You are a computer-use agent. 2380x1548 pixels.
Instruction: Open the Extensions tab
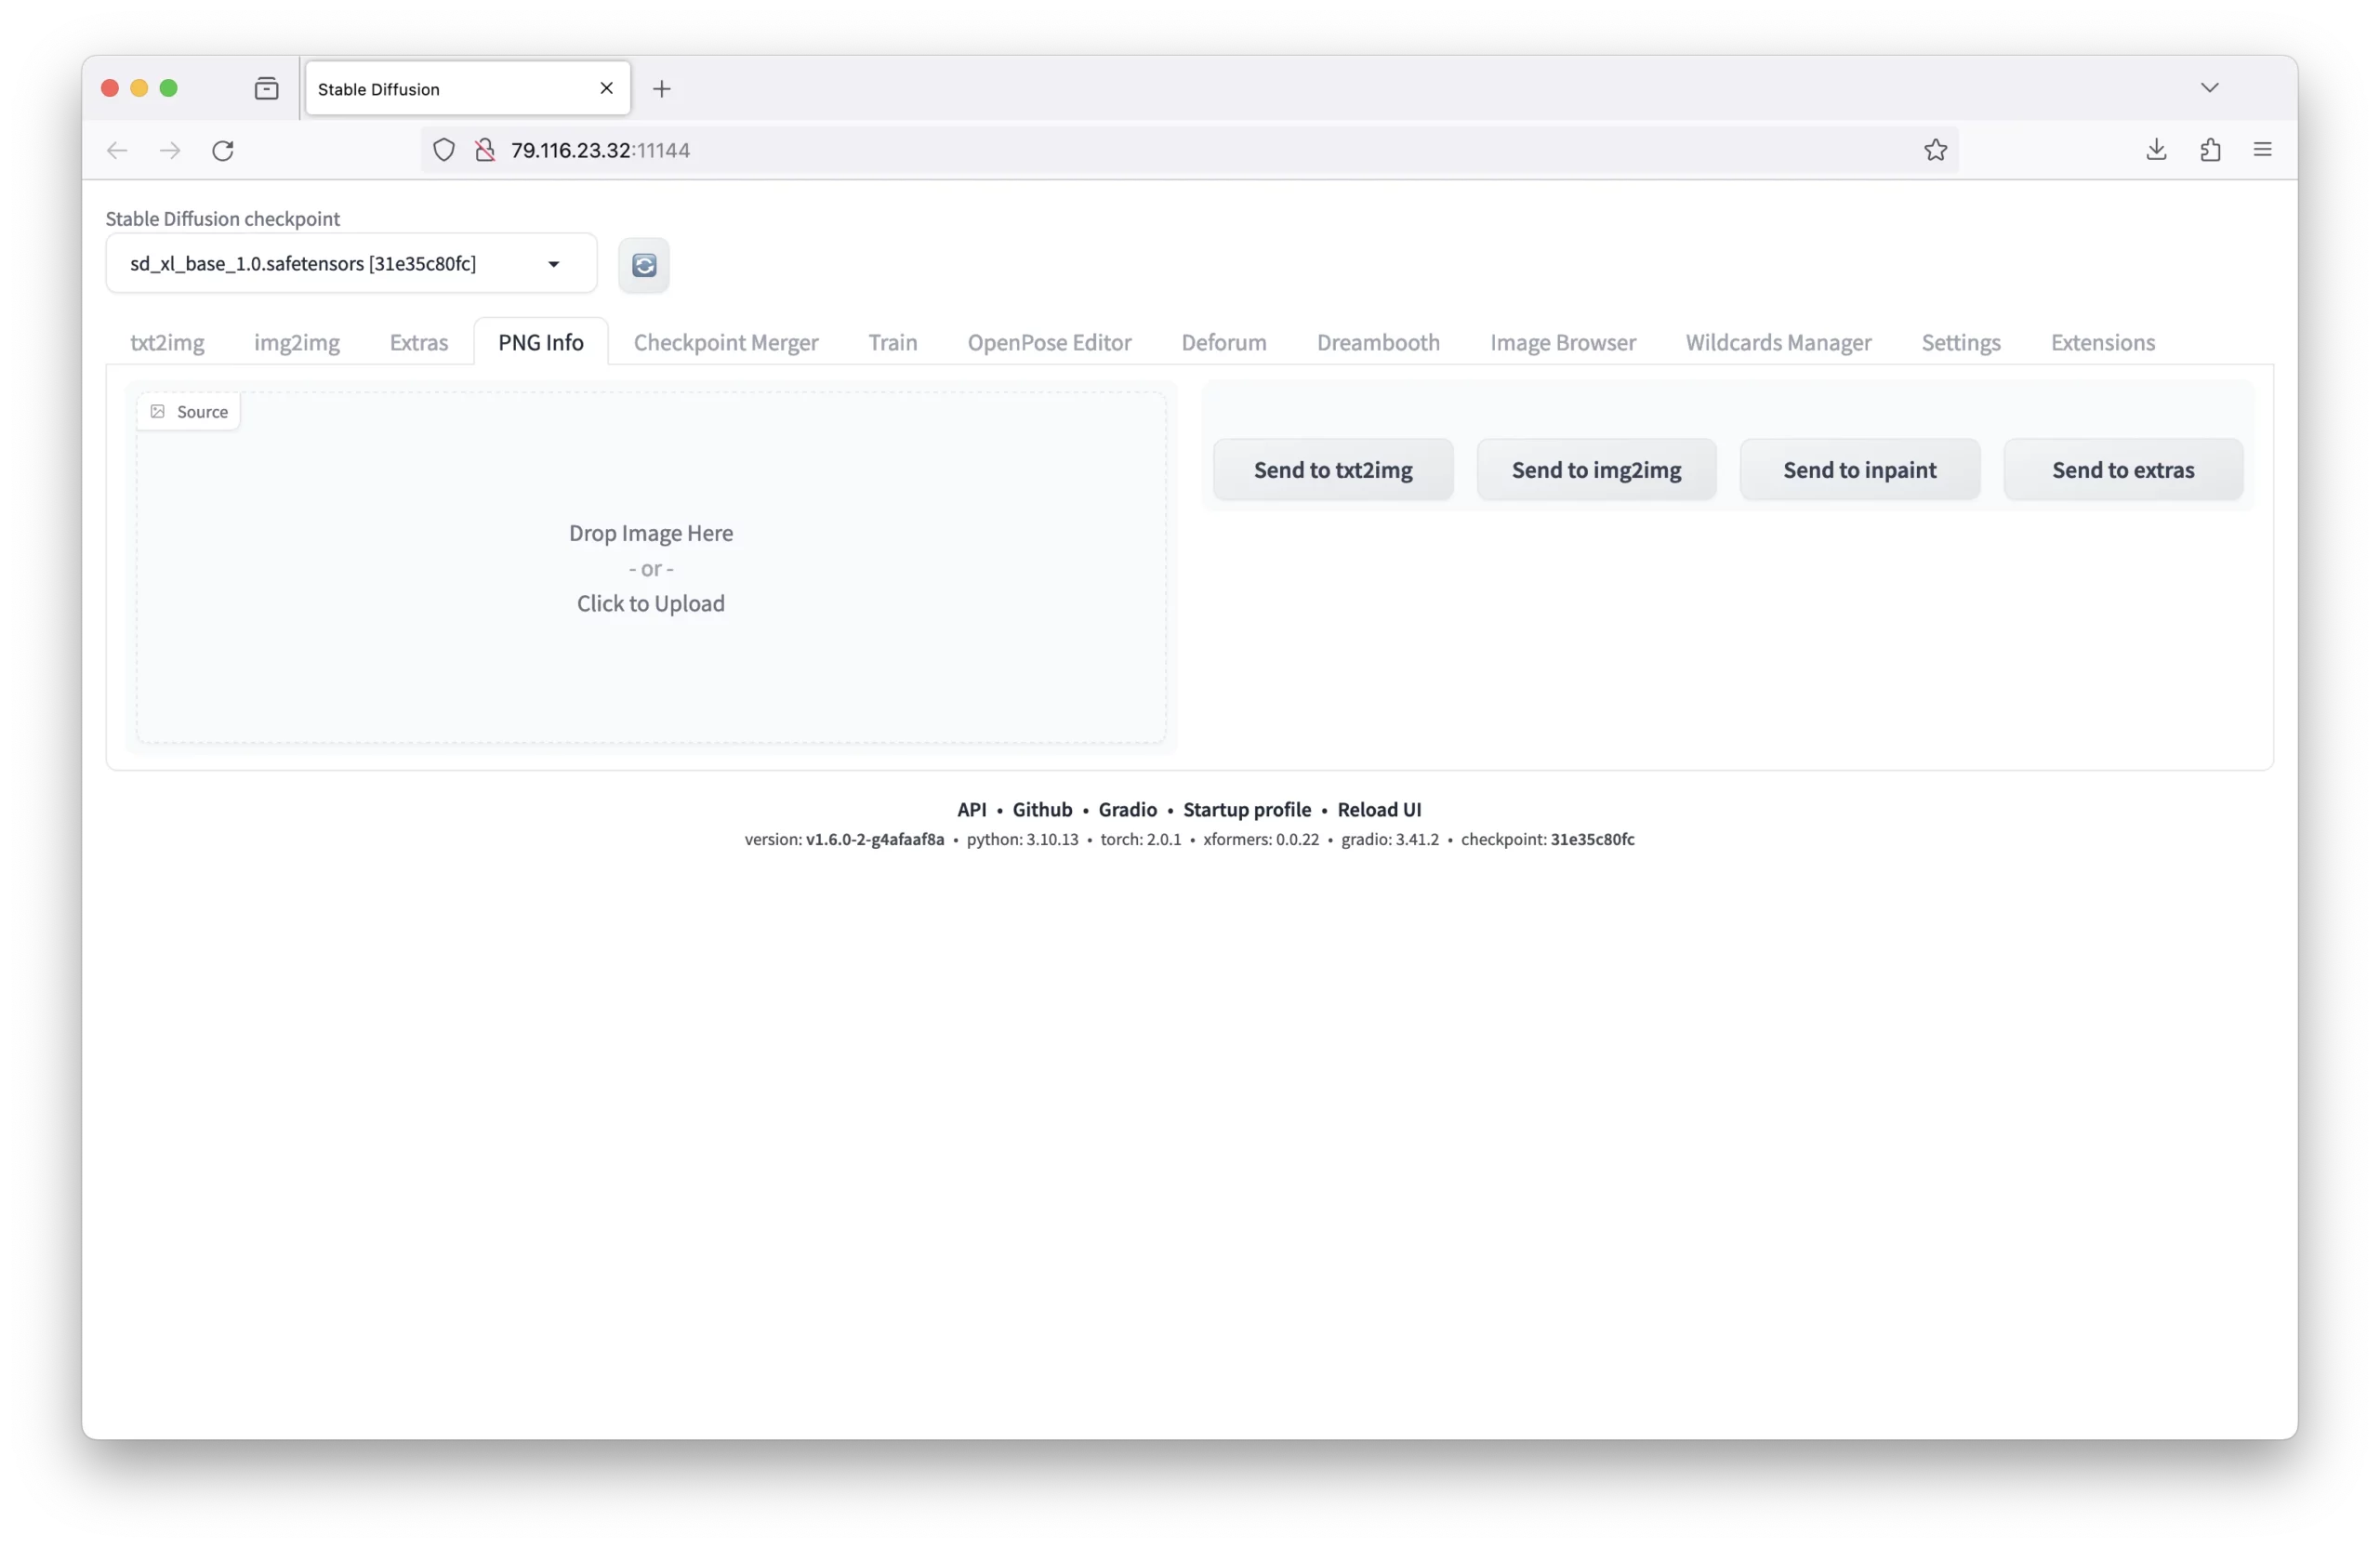pos(2103,342)
